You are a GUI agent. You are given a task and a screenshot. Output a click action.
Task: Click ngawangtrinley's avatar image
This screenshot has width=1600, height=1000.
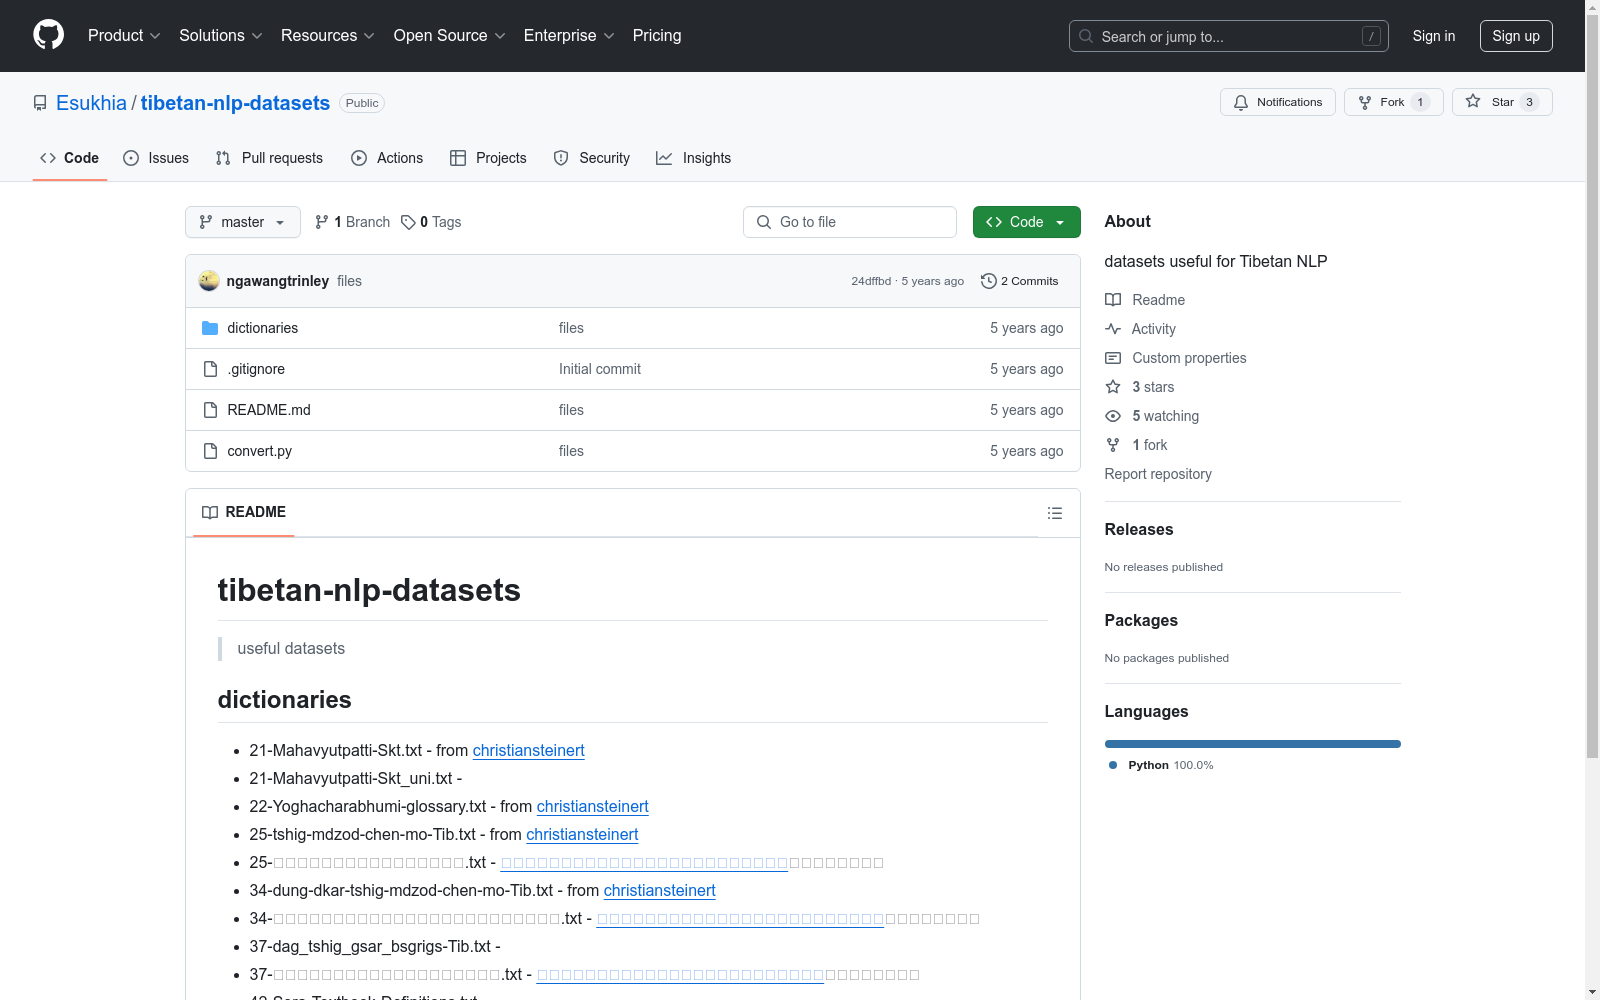coord(209,281)
